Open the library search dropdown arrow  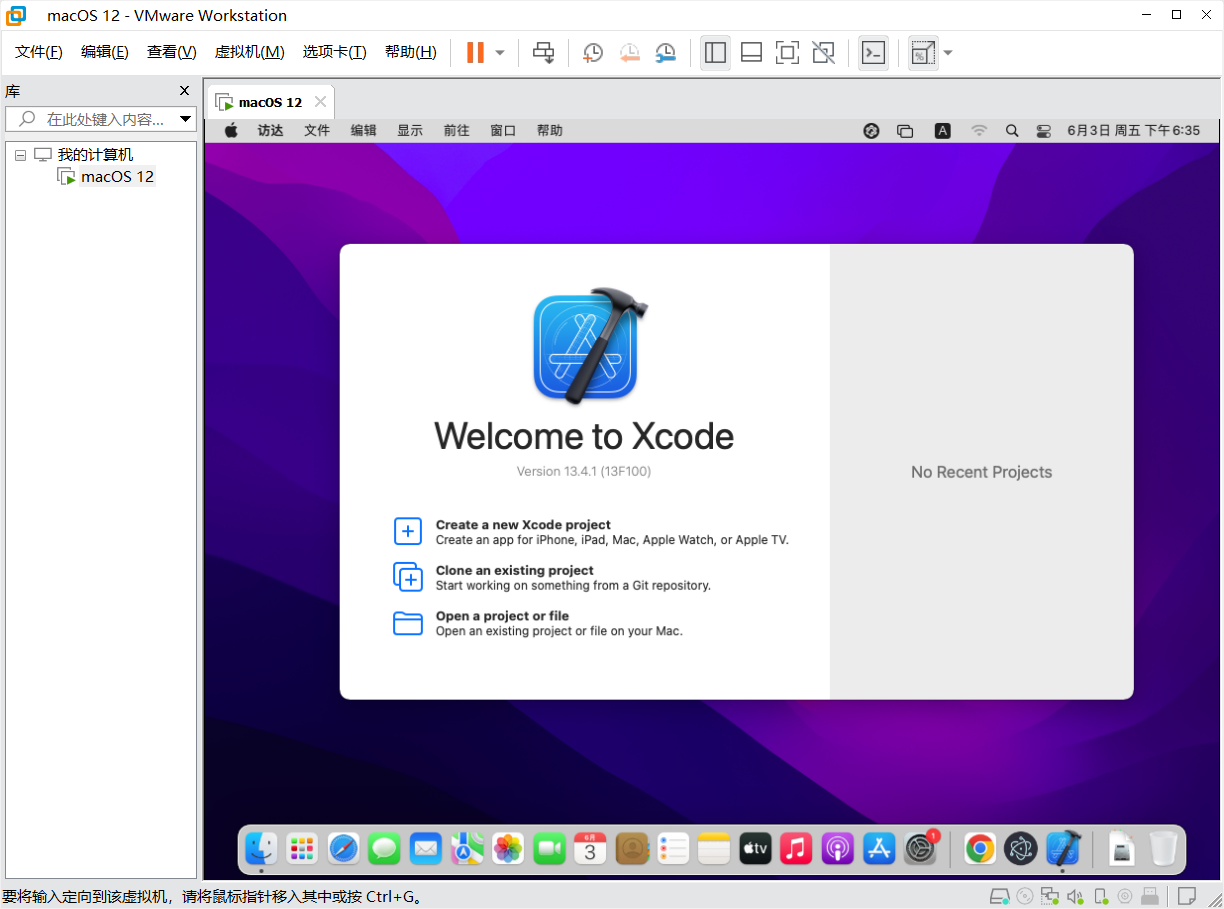point(185,119)
